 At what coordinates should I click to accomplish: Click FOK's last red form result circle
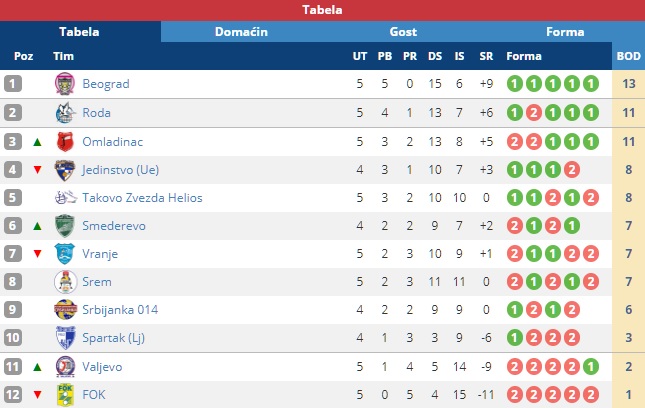point(591,395)
